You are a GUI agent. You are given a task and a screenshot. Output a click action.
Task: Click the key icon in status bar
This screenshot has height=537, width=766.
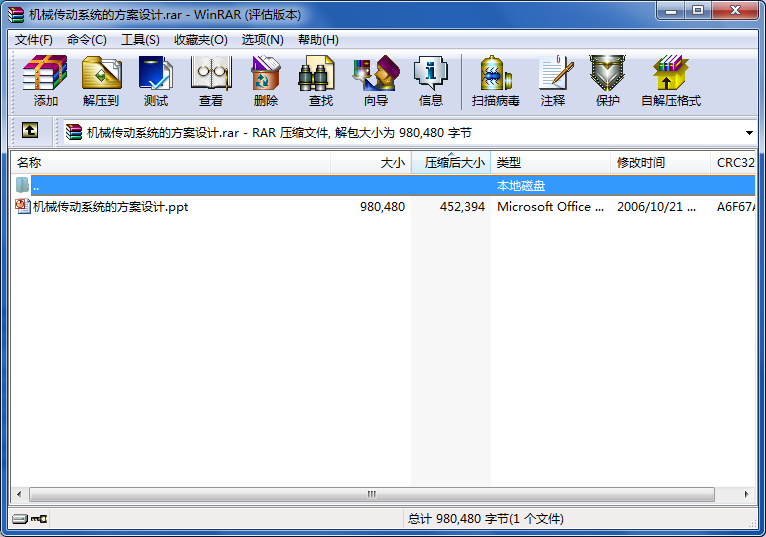click(x=39, y=518)
